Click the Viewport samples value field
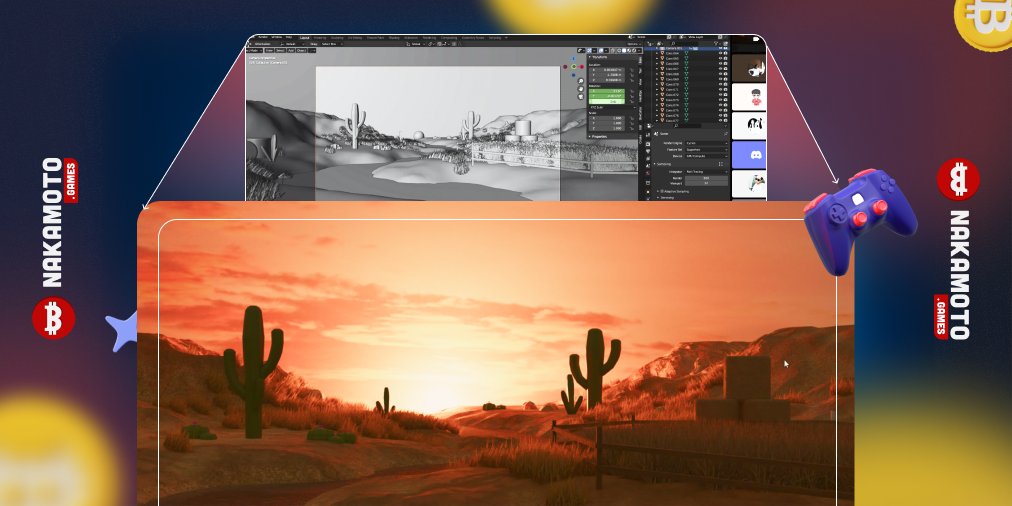 point(707,183)
